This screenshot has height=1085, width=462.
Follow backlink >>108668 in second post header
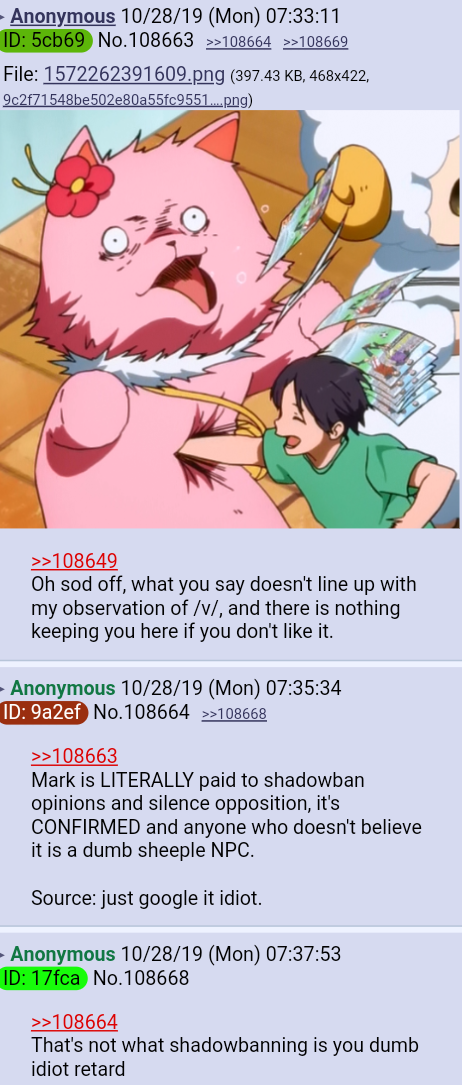[234, 713]
